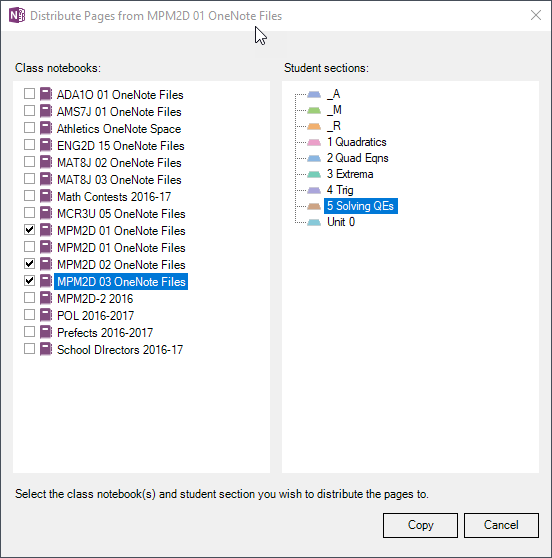The image size is (552, 558).
Task: Click the MPM2D-2 2016 notebook icon
Action: (x=46, y=298)
